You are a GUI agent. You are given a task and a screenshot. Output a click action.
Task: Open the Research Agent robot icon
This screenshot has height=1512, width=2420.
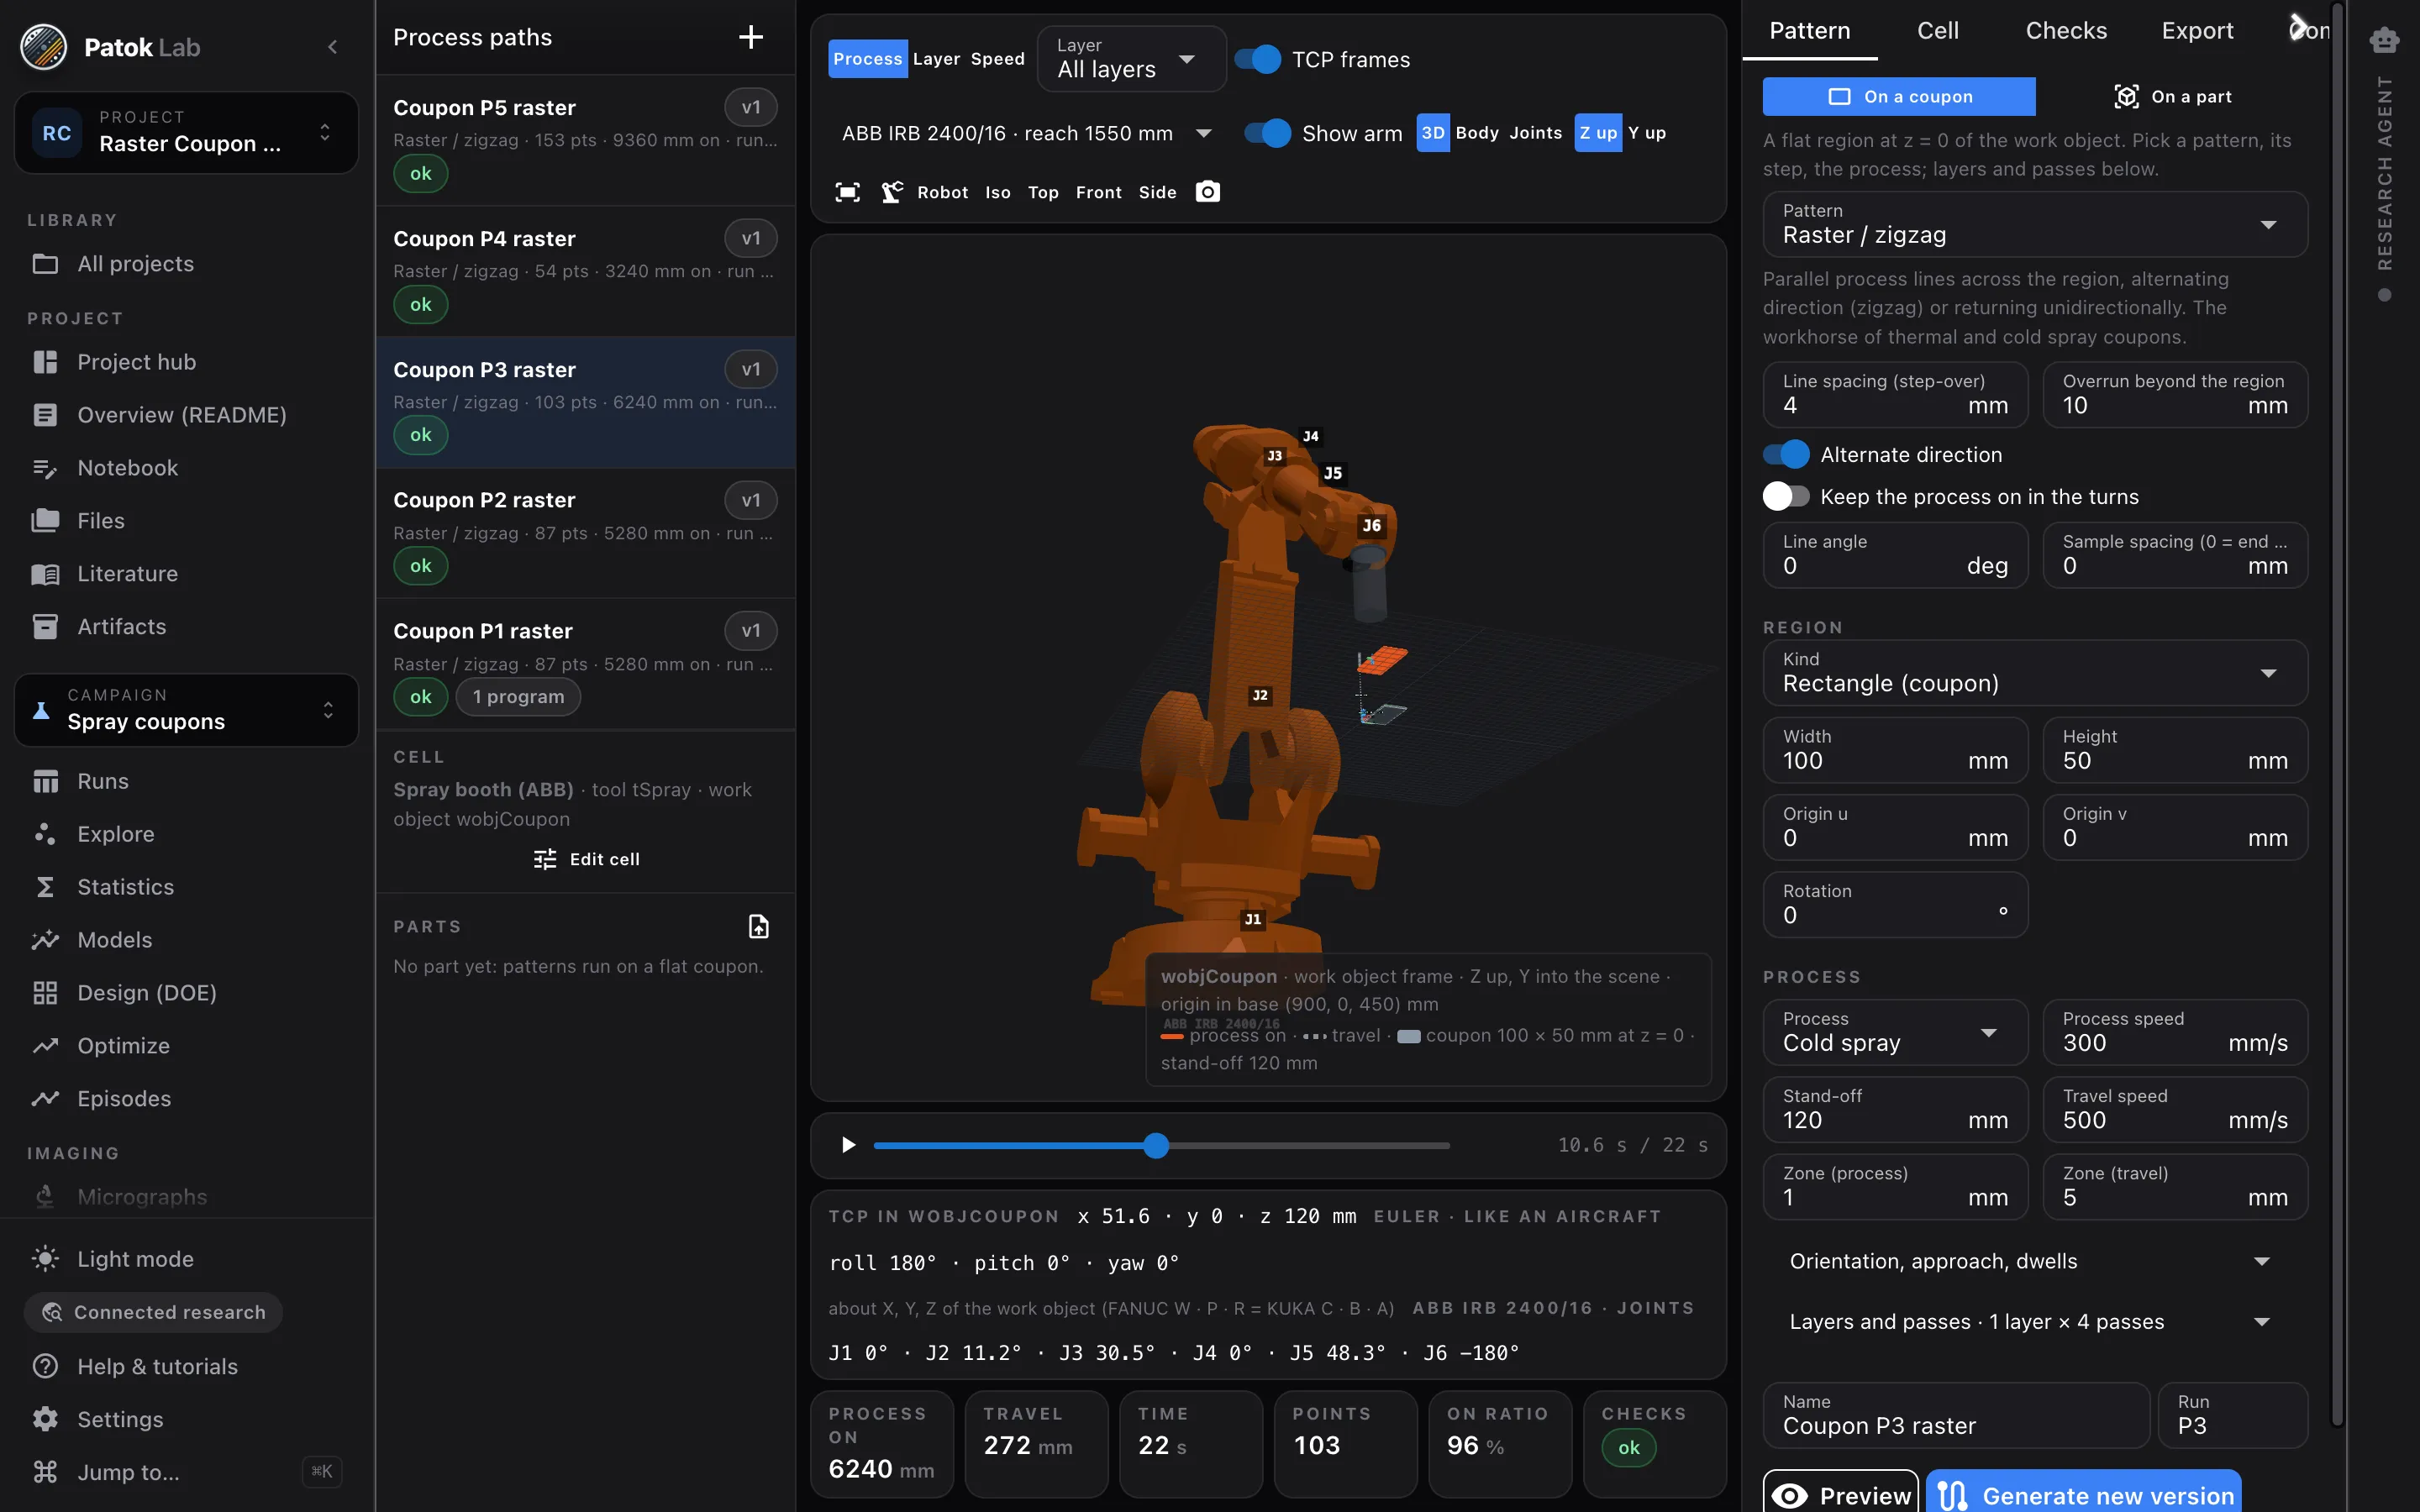pos(2384,40)
